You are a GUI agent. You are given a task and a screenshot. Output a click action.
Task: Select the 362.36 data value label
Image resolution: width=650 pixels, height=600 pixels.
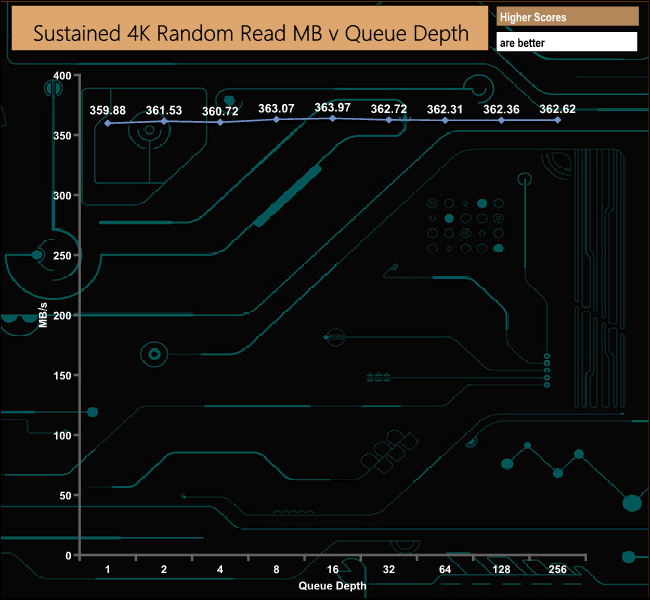click(x=501, y=109)
